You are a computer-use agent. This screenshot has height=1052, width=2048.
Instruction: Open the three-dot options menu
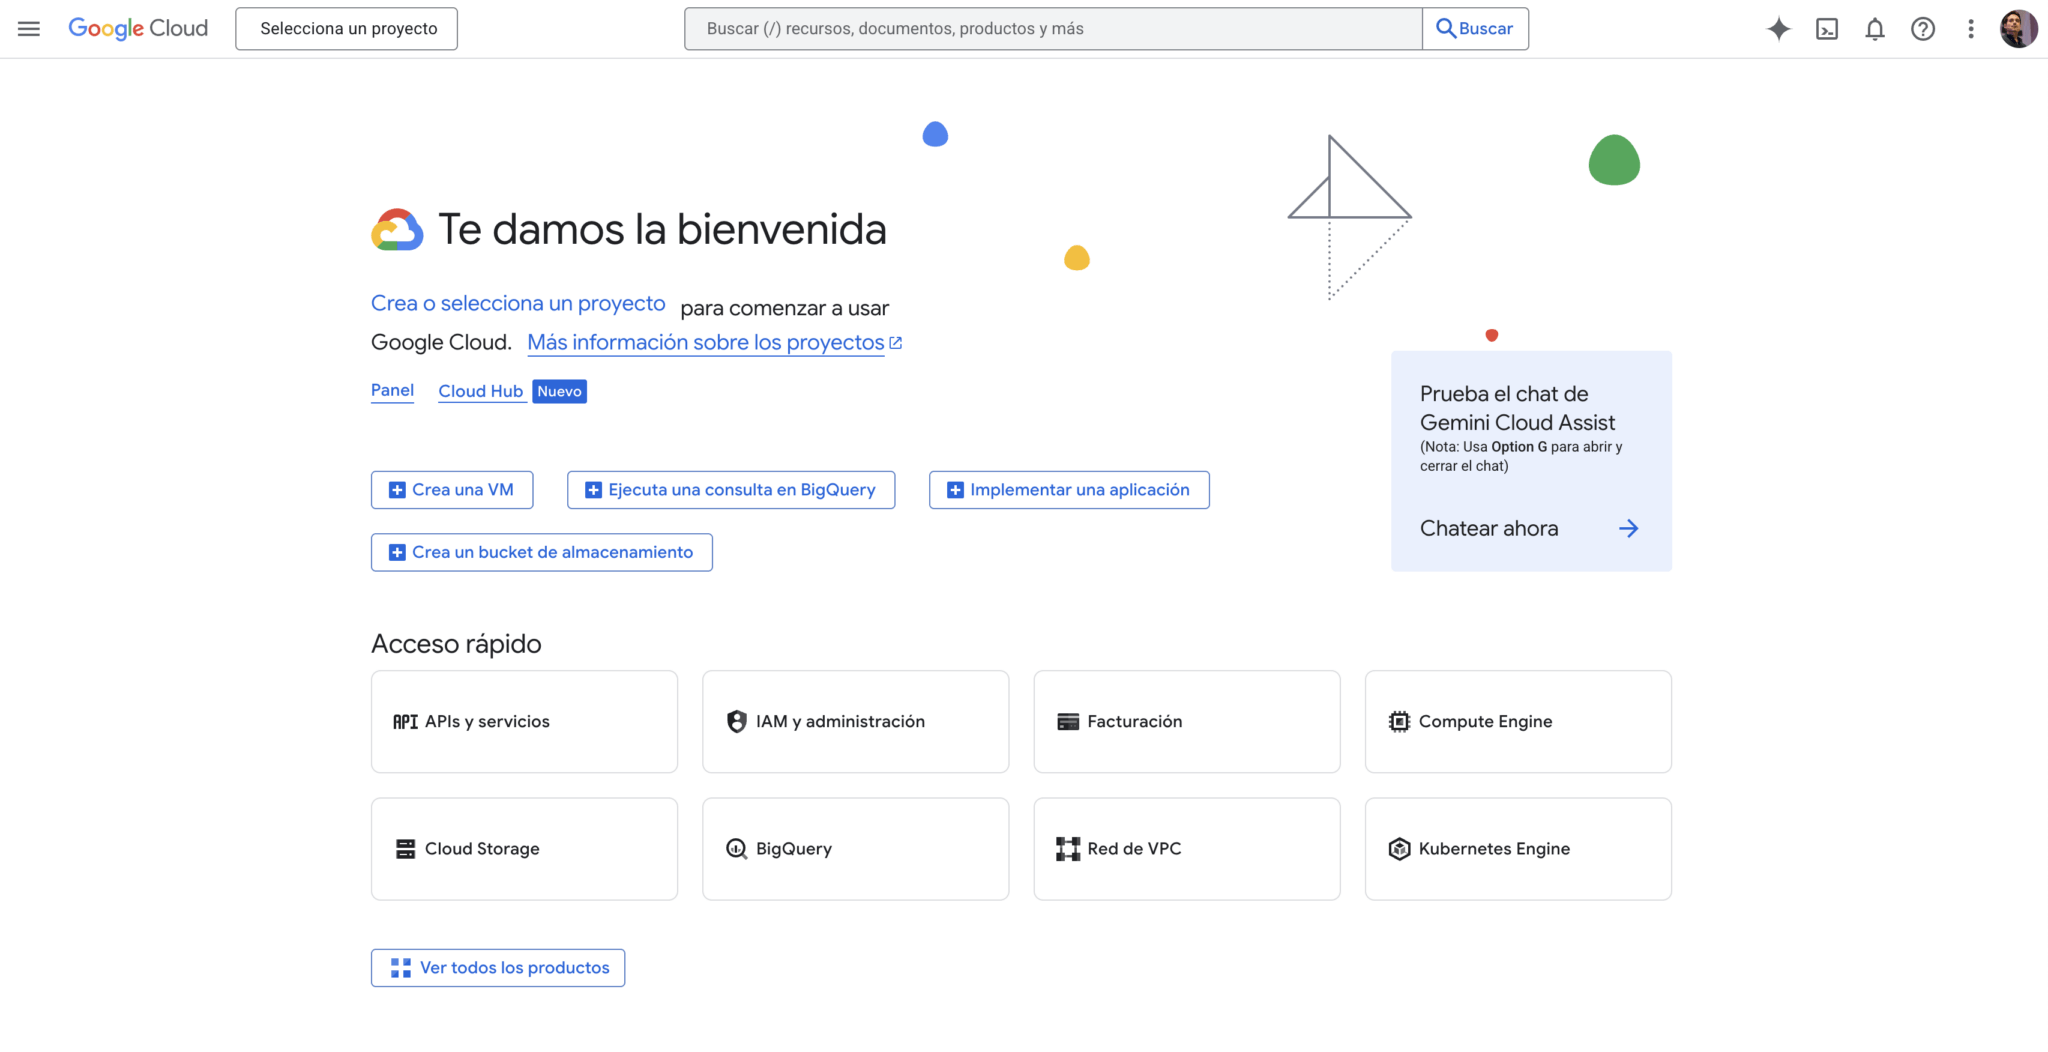coord(1971,29)
